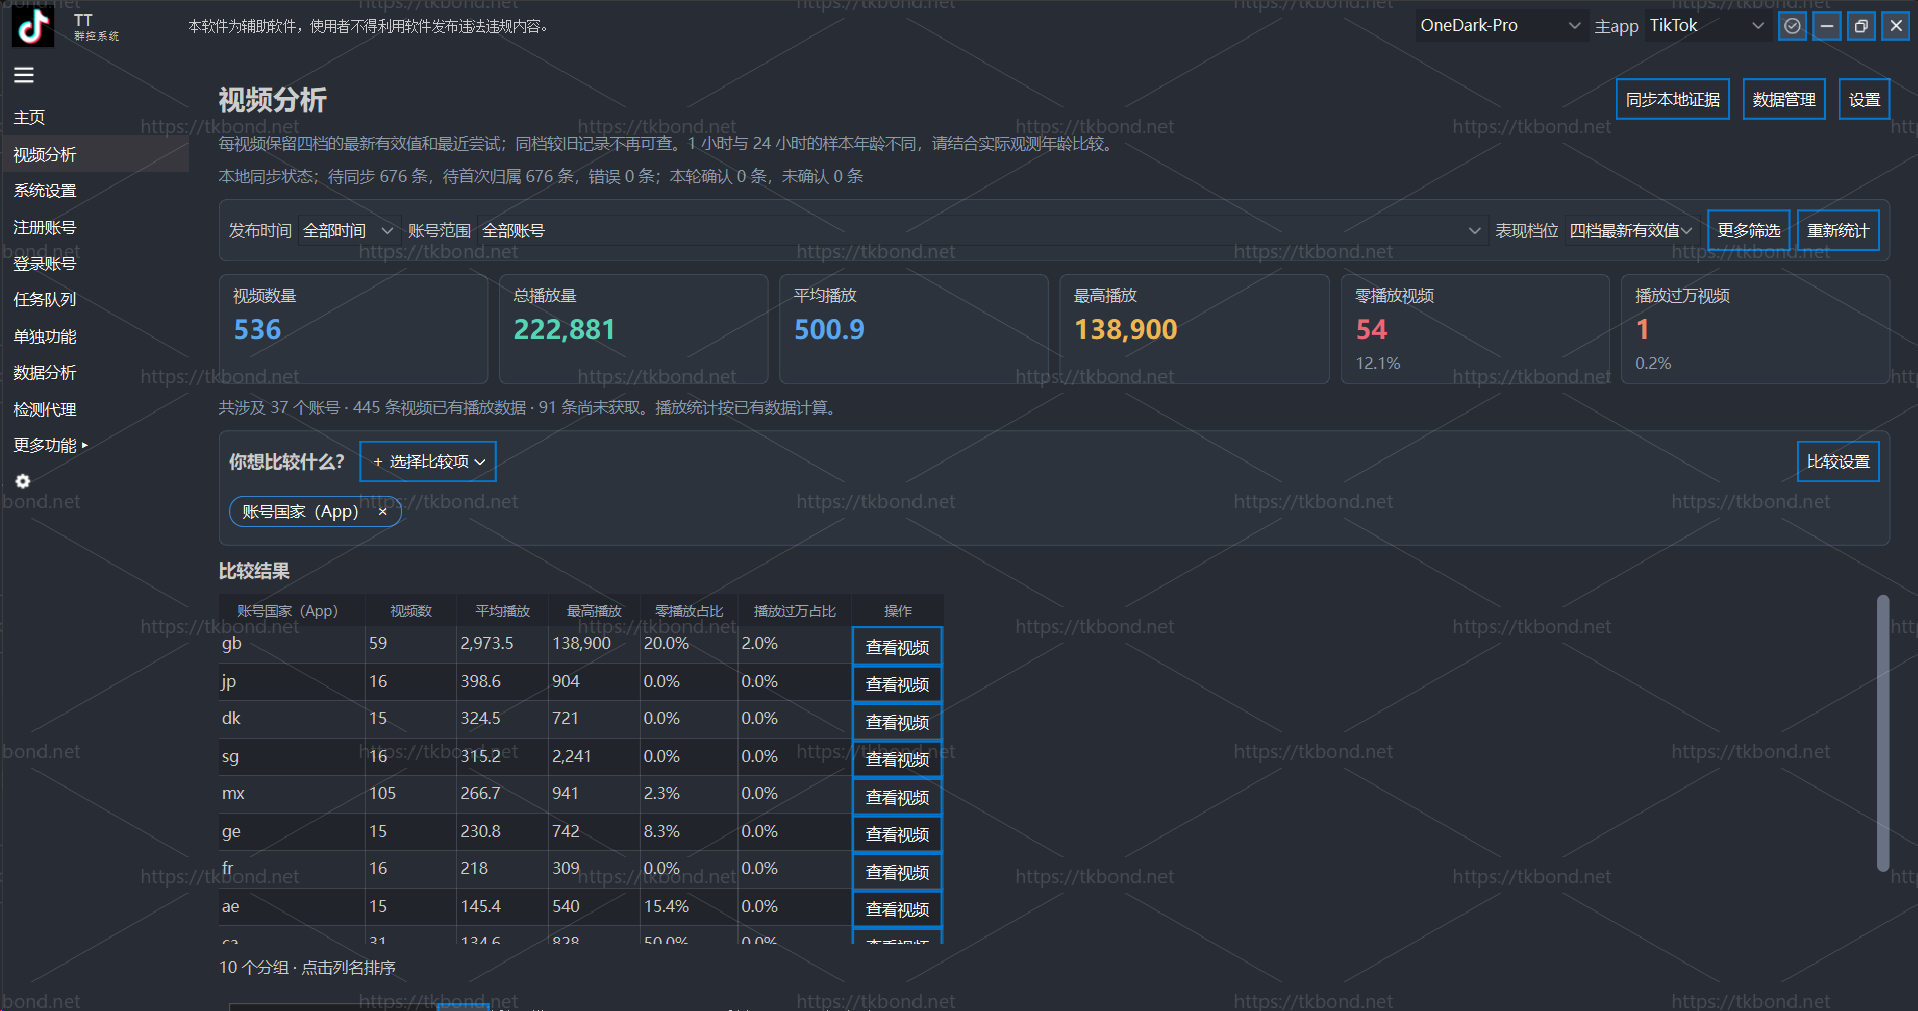Sort by the 播放过万占比 column header
This screenshot has height=1011, width=1918.
point(795,611)
